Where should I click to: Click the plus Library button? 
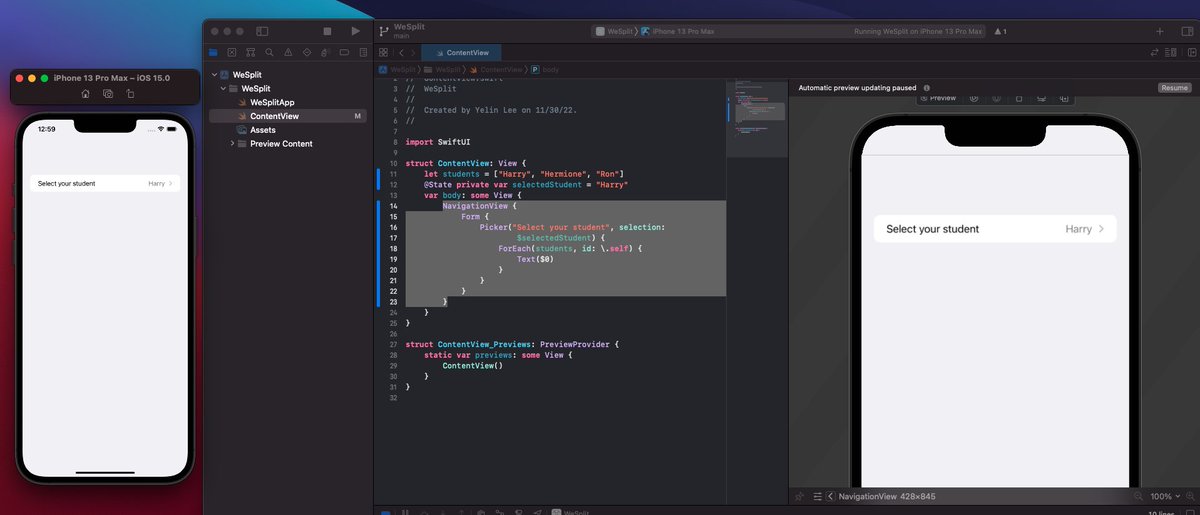(1159, 31)
